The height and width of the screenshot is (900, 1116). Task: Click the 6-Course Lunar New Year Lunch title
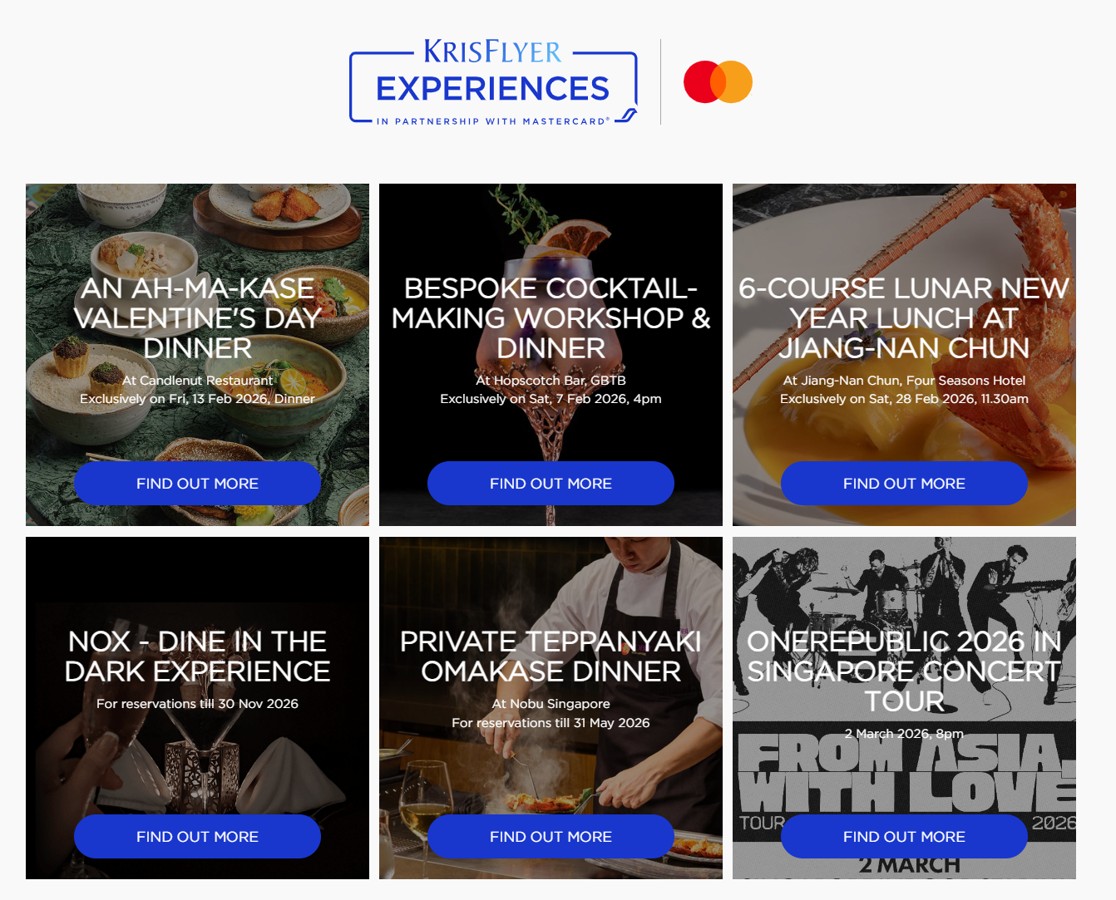[903, 318]
